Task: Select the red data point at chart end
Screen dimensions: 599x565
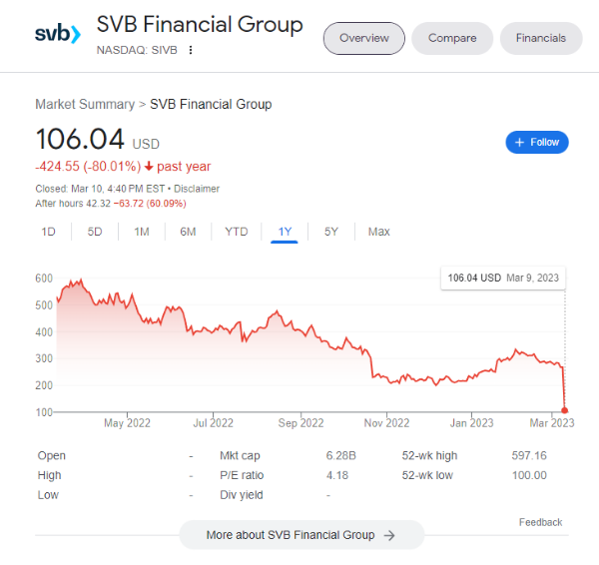Action: coord(564,410)
